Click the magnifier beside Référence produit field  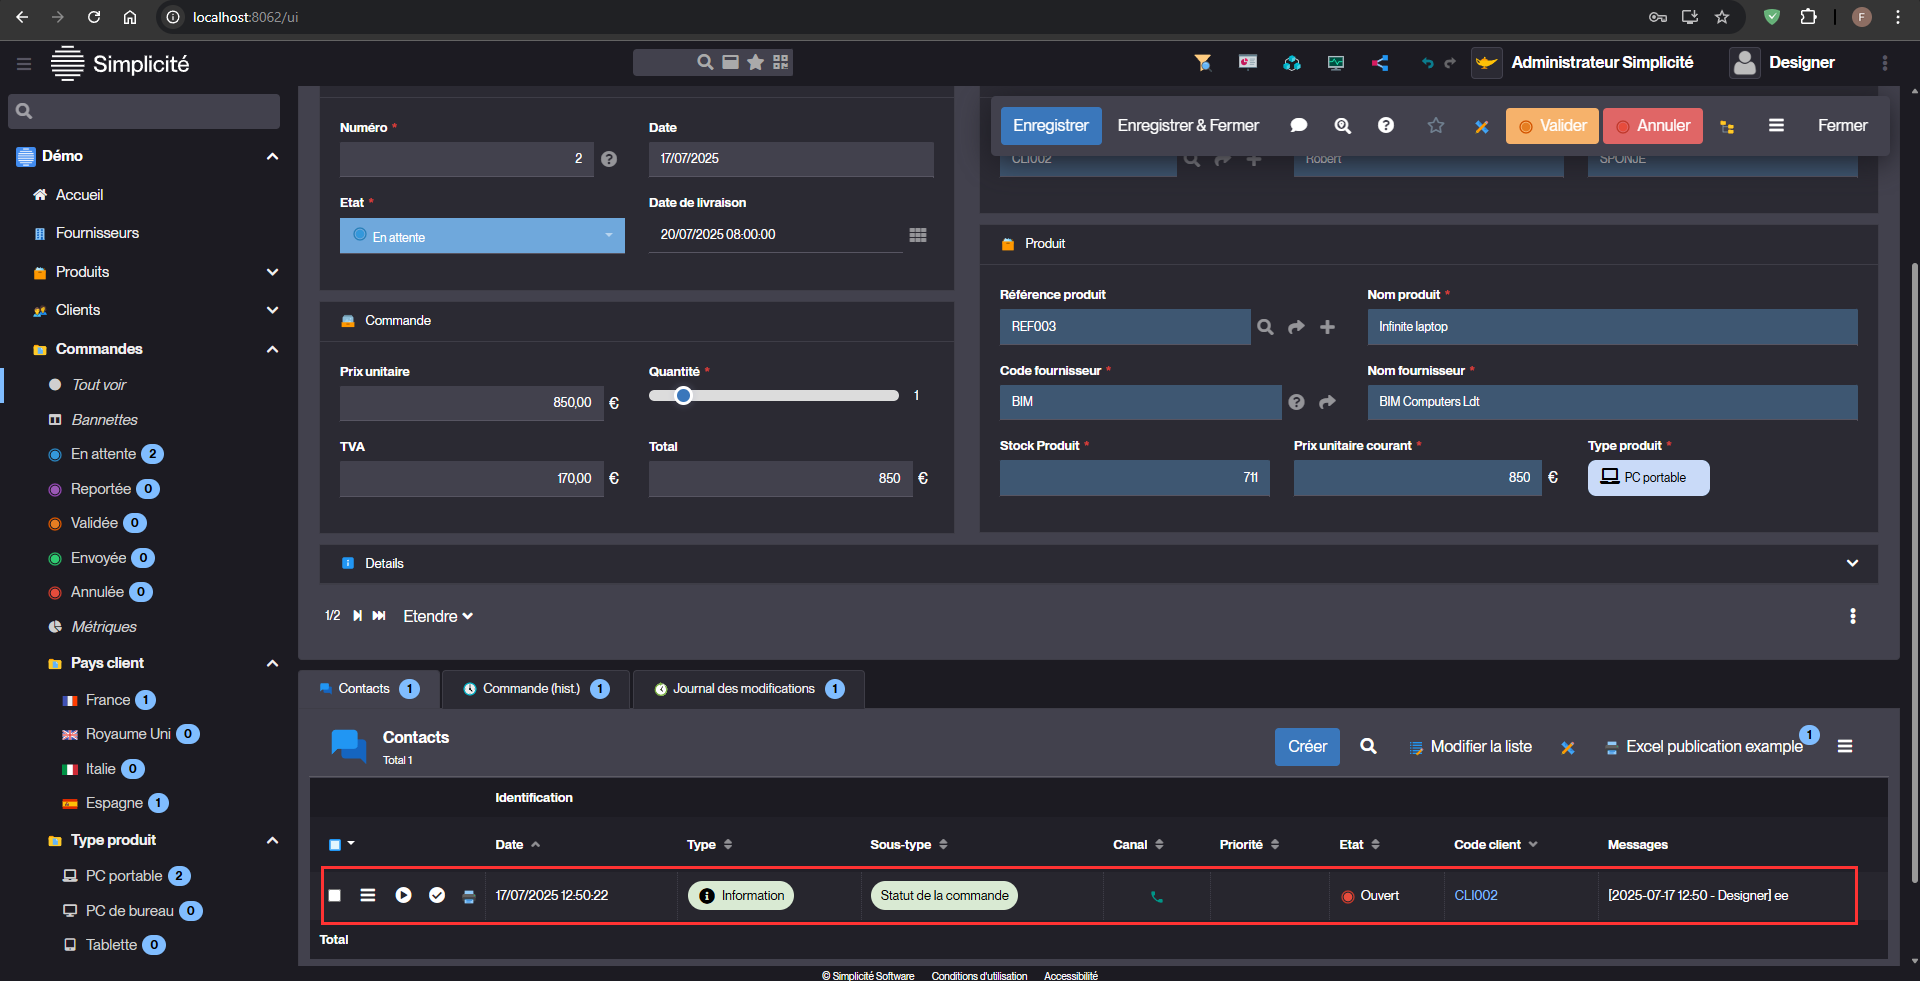click(x=1265, y=327)
